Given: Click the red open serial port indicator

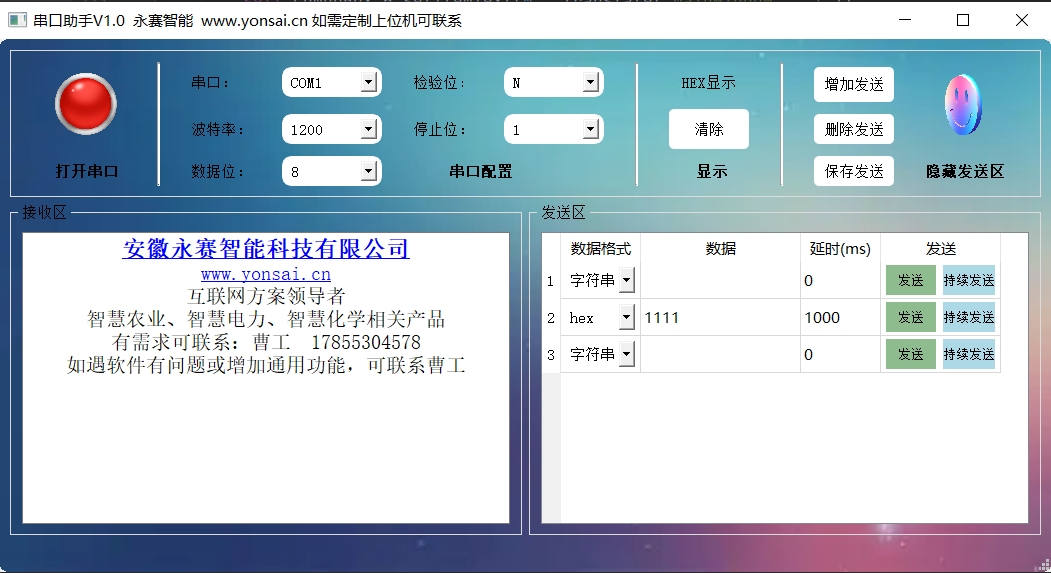Looking at the screenshot, I should [86, 104].
